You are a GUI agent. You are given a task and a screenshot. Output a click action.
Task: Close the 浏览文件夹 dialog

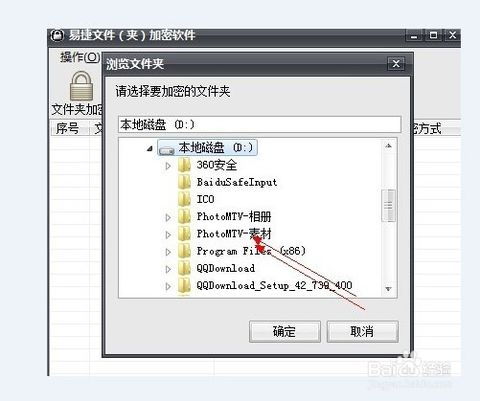[x=396, y=63]
